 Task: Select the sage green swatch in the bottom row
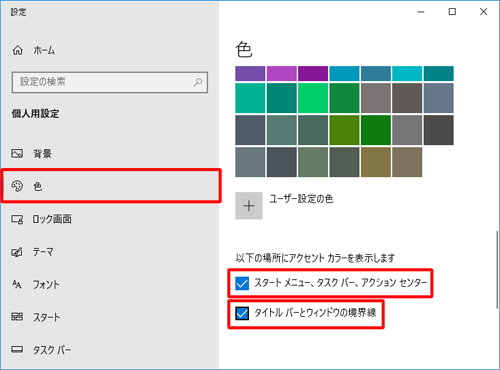coord(313,162)
